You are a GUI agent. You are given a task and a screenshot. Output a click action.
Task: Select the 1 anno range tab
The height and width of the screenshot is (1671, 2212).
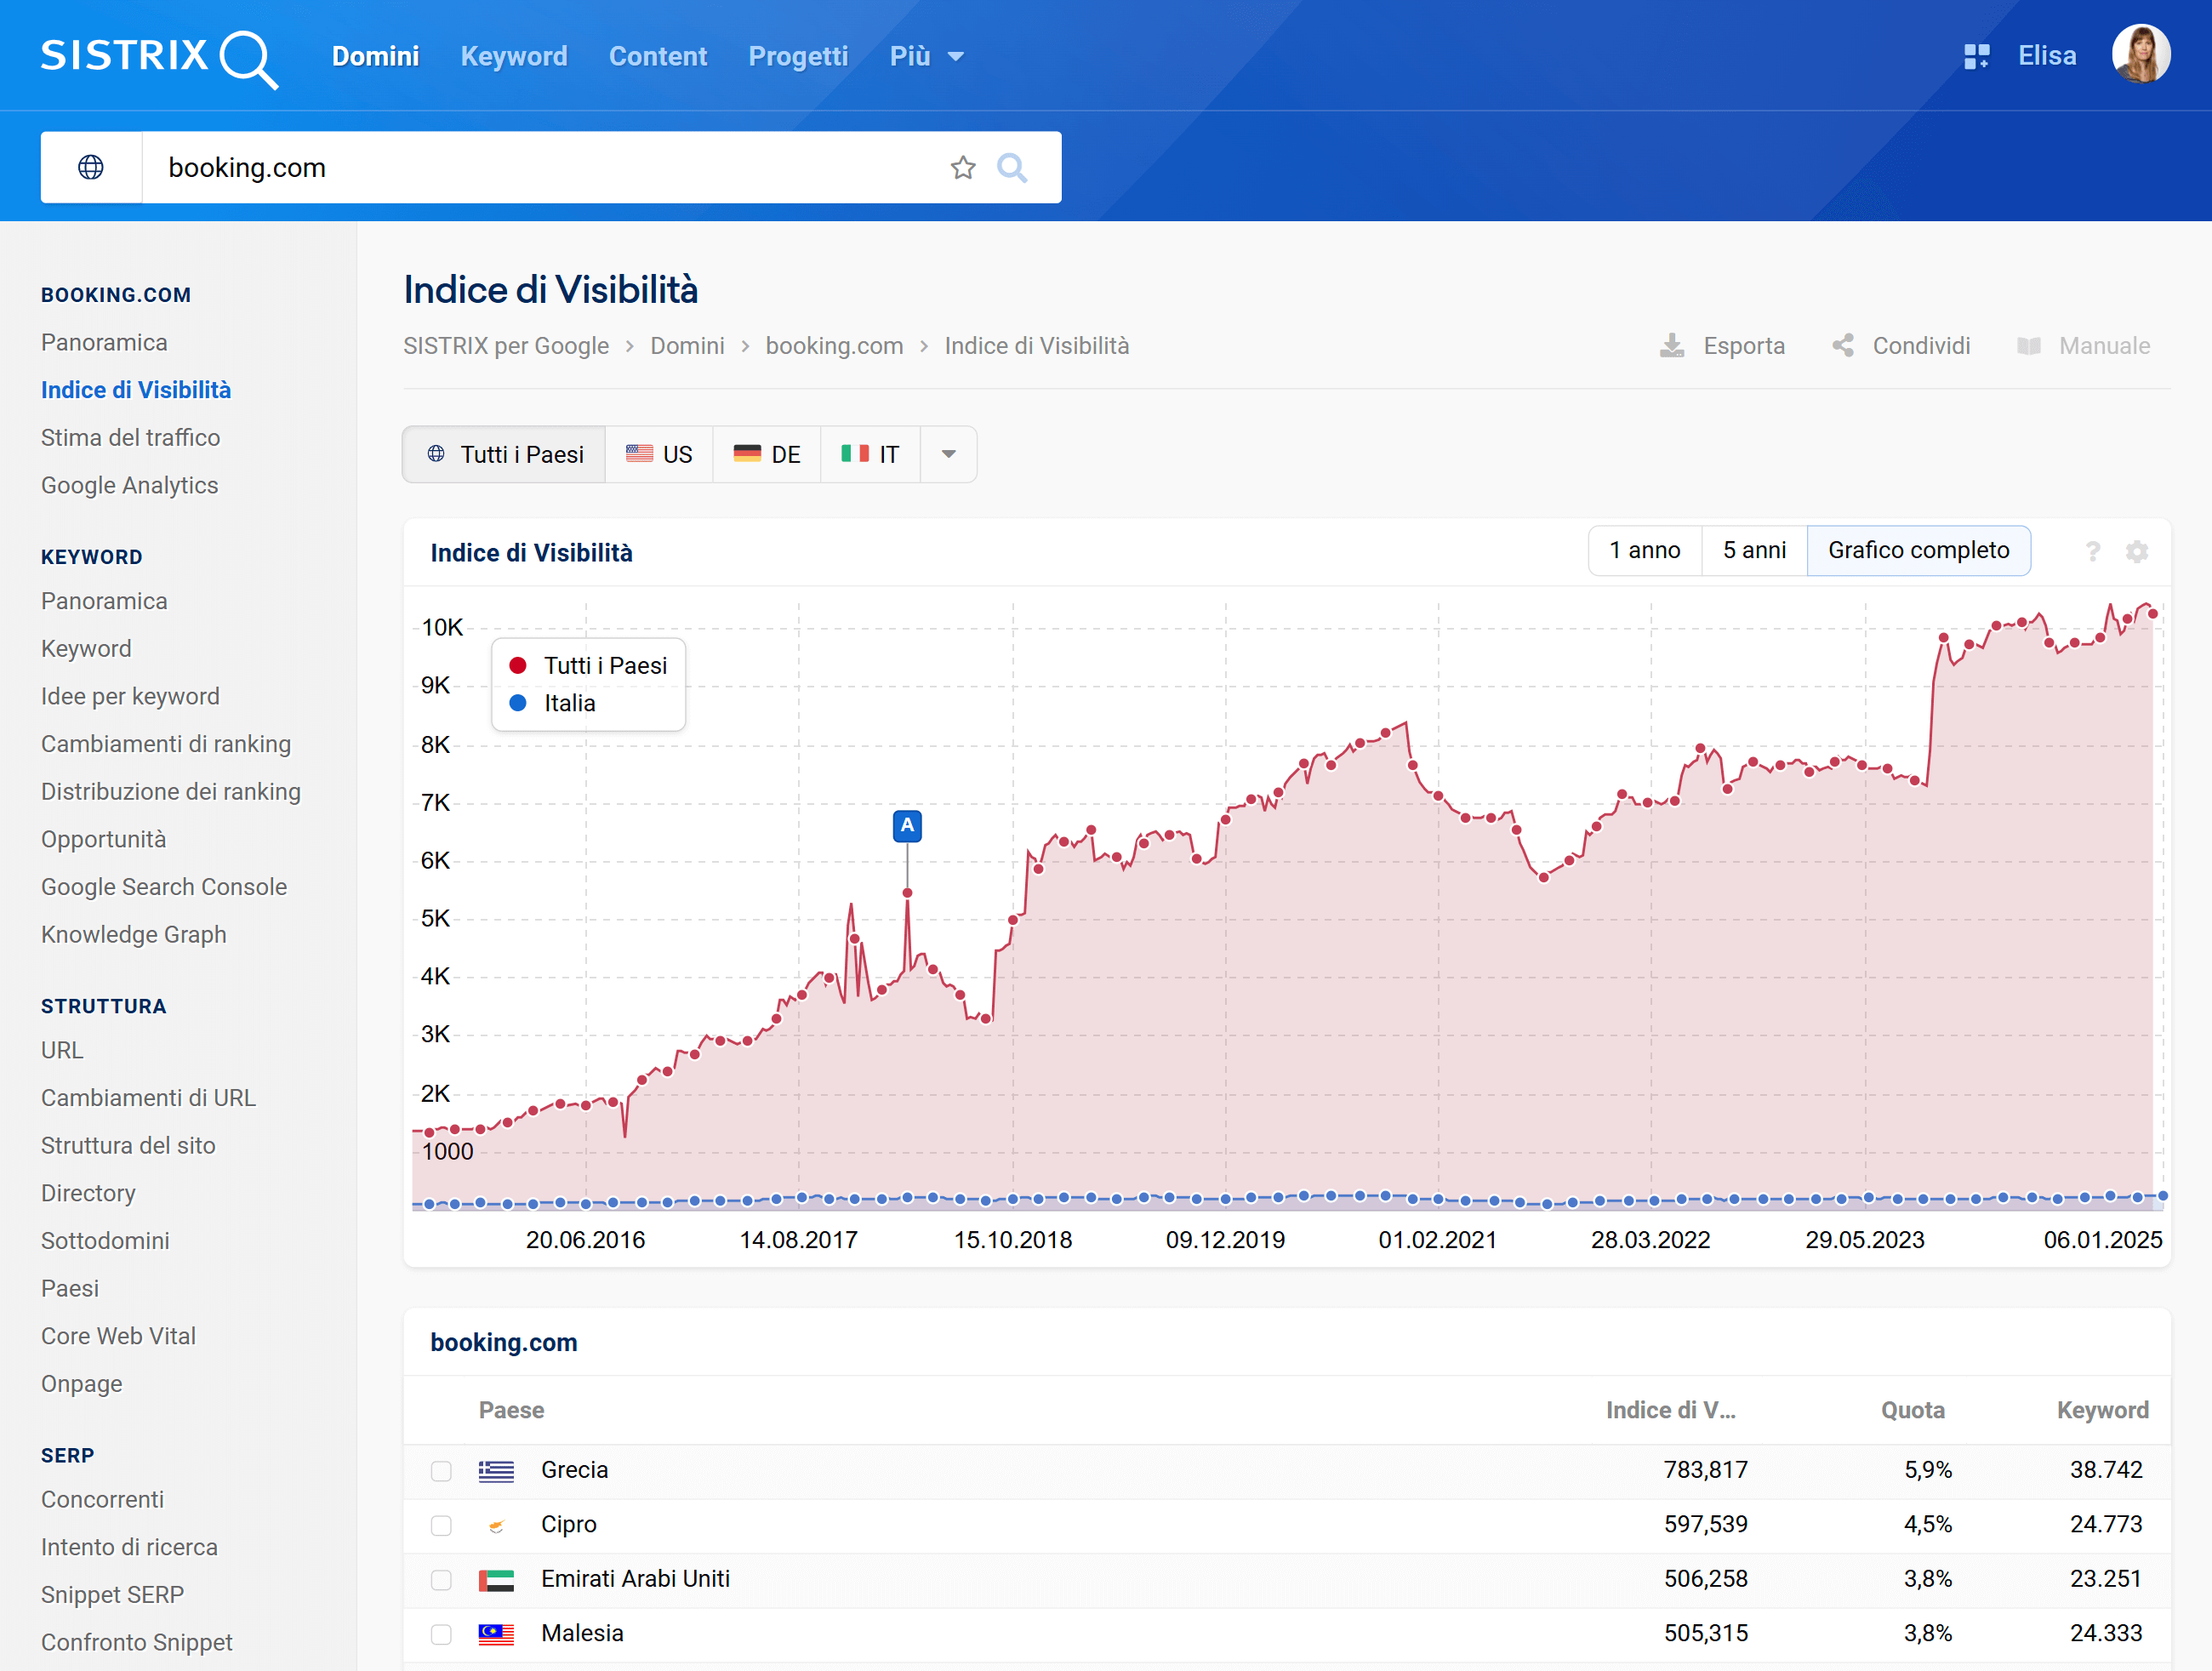pos(1645,550)
